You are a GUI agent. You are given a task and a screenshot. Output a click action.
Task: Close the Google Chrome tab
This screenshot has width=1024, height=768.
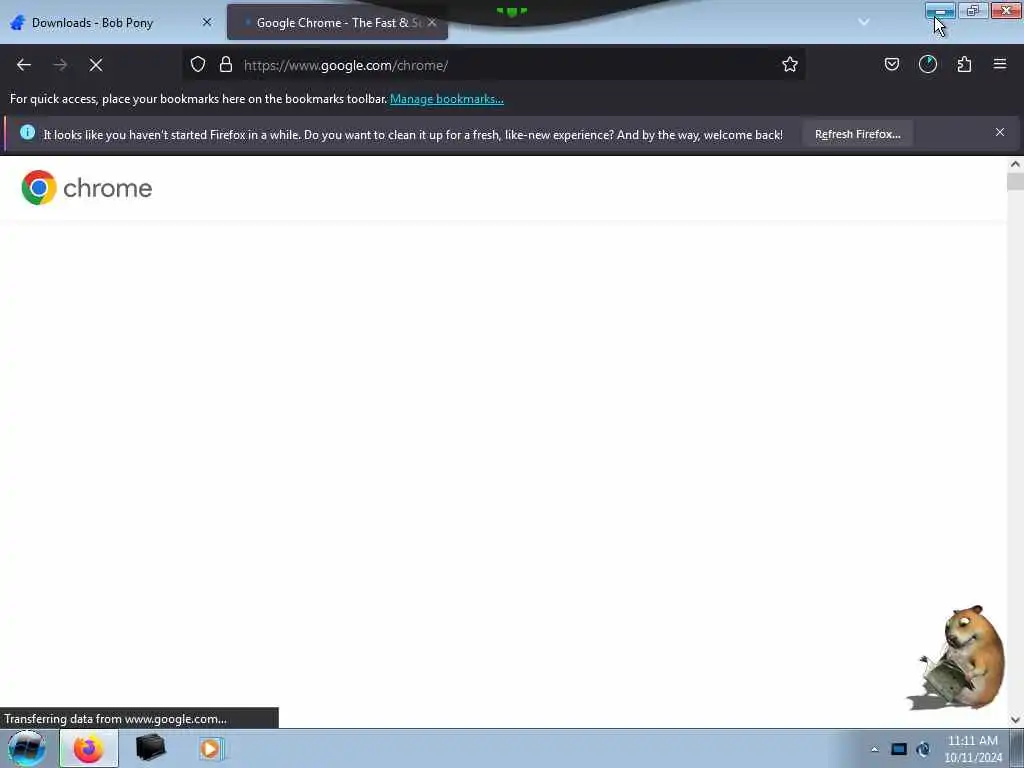click(432, 22)
